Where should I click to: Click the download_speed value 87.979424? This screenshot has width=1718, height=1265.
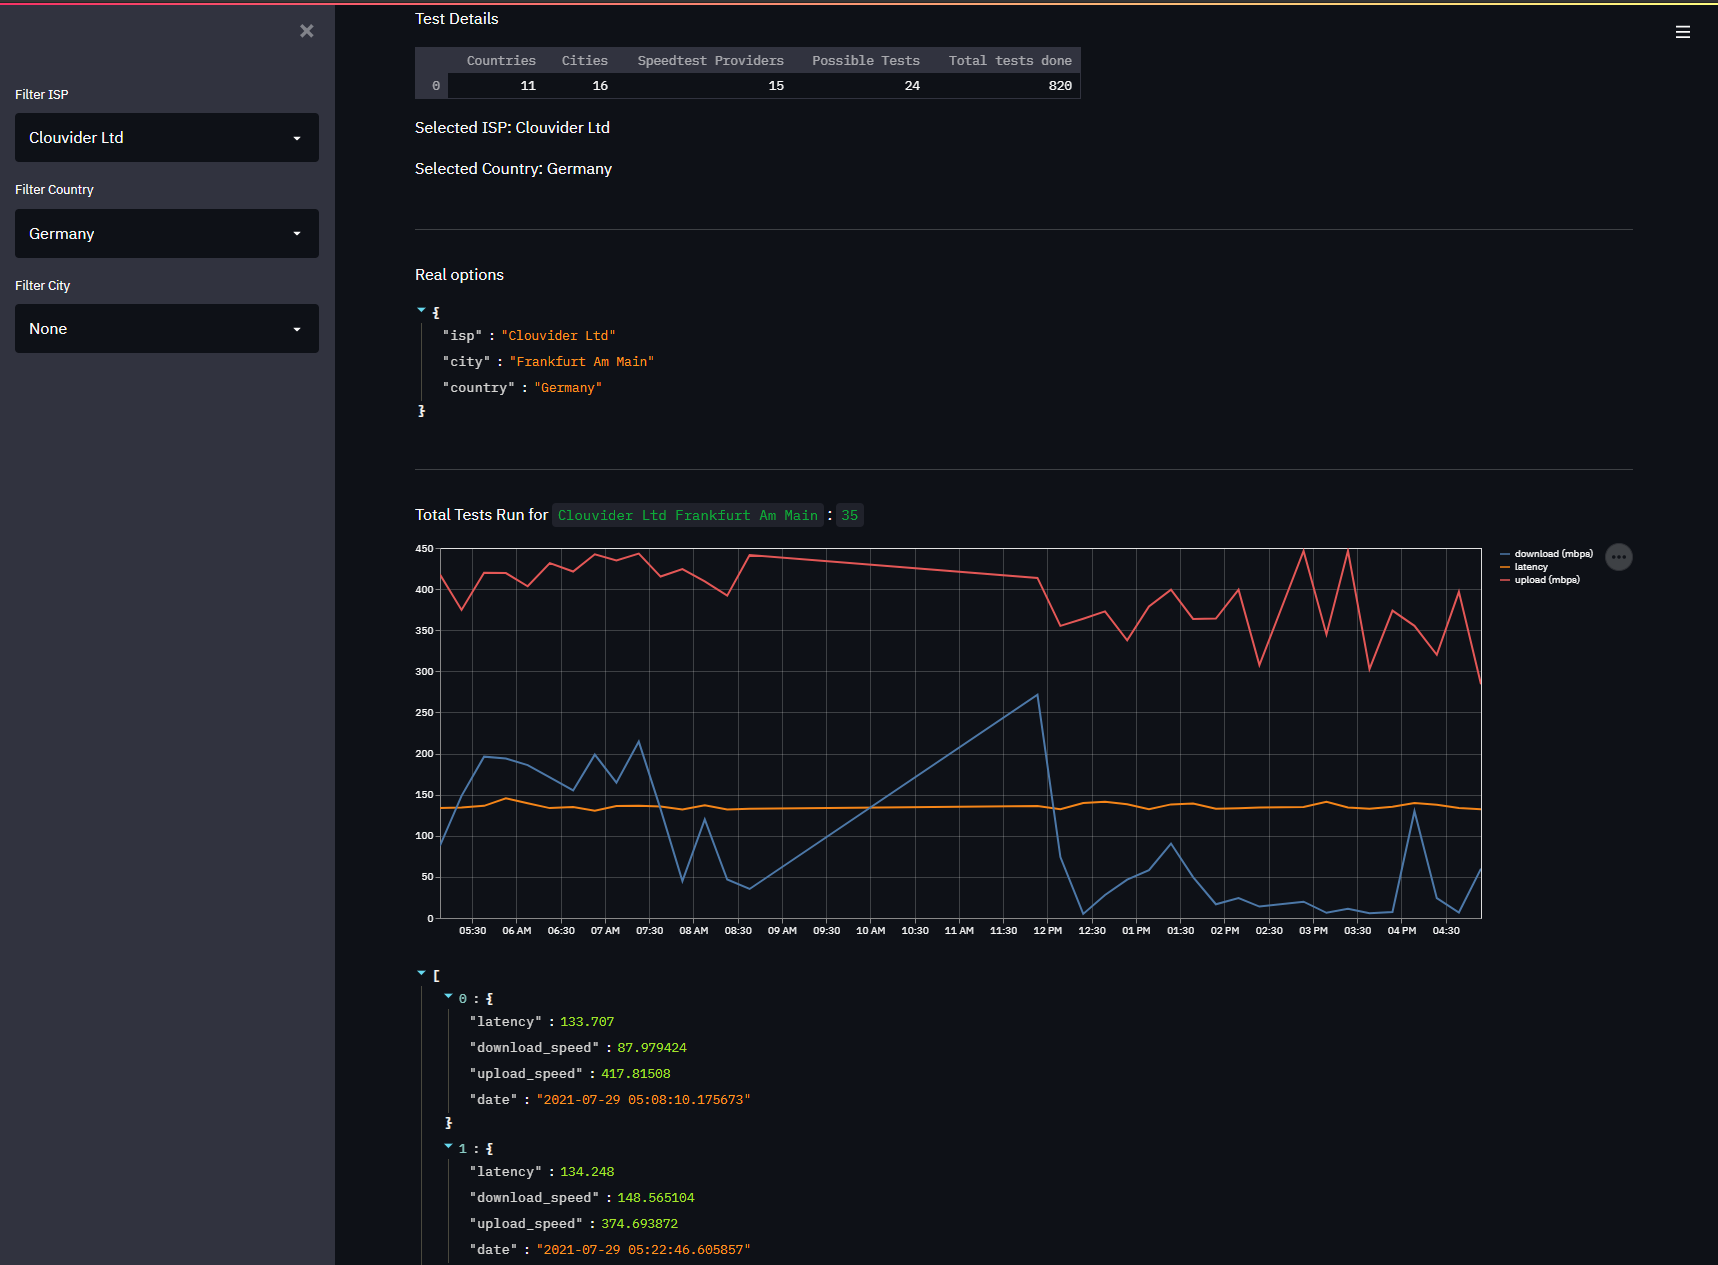click(x=652, y=1048)
